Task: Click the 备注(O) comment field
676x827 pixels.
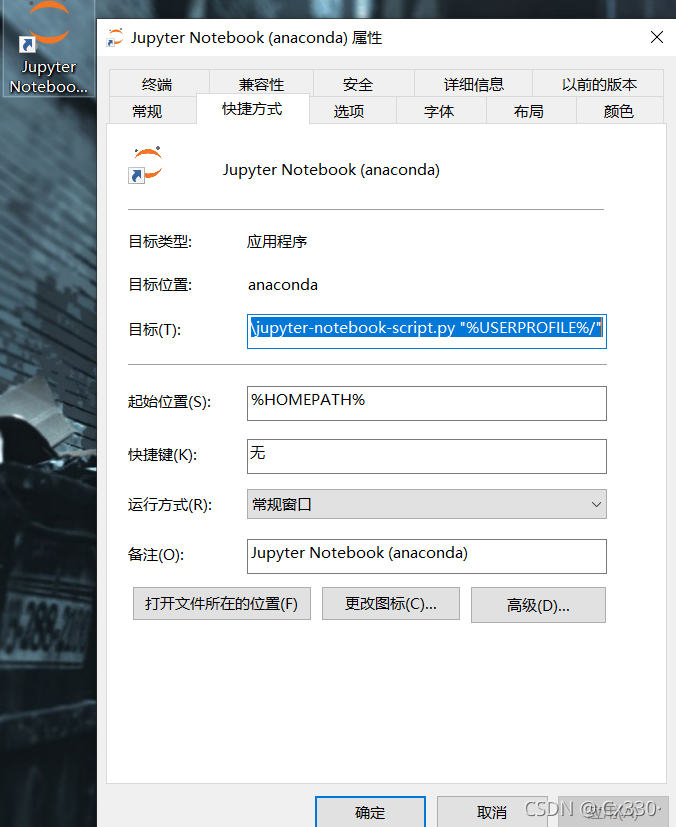Action: pyautogui.click(x=427, y=556)
